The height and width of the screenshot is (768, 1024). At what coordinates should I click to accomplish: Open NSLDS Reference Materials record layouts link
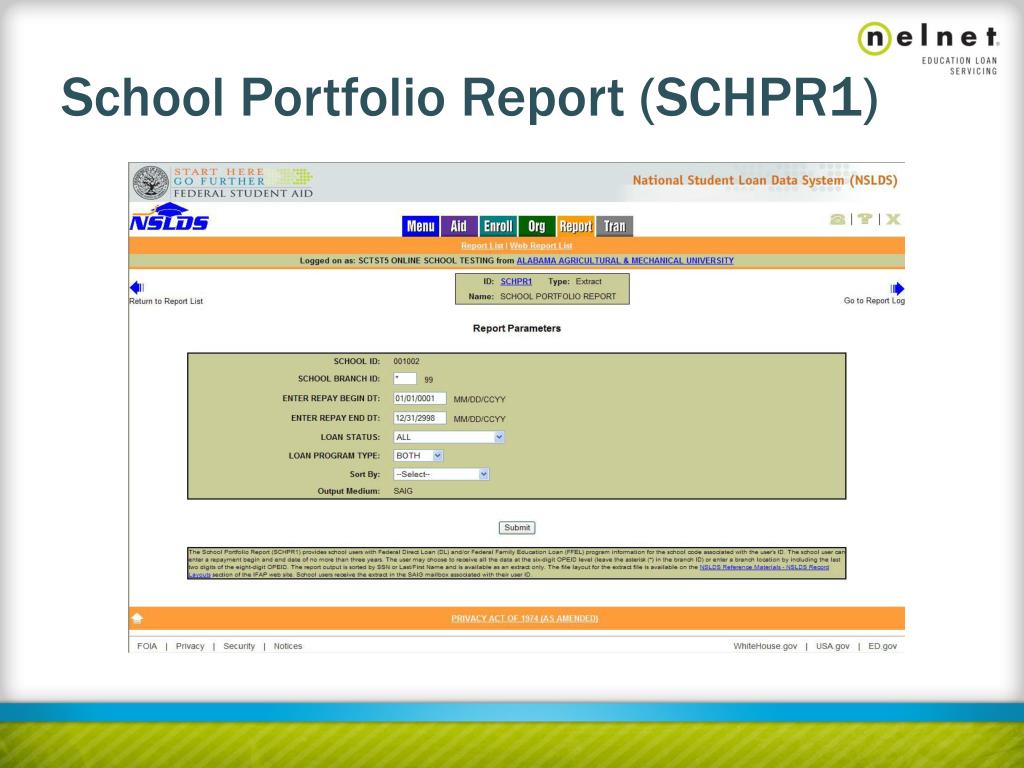coord(764,568)
